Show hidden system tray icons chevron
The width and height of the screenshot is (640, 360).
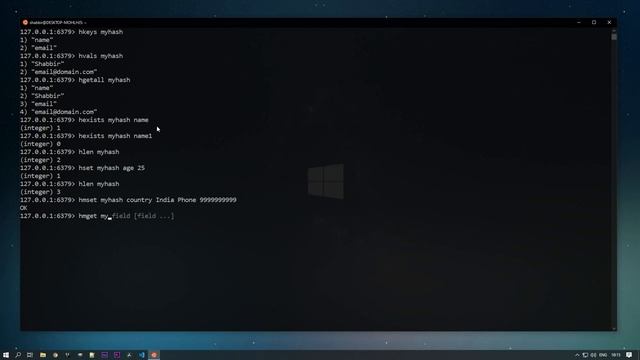pyautogui.click(x=577, y=355)
